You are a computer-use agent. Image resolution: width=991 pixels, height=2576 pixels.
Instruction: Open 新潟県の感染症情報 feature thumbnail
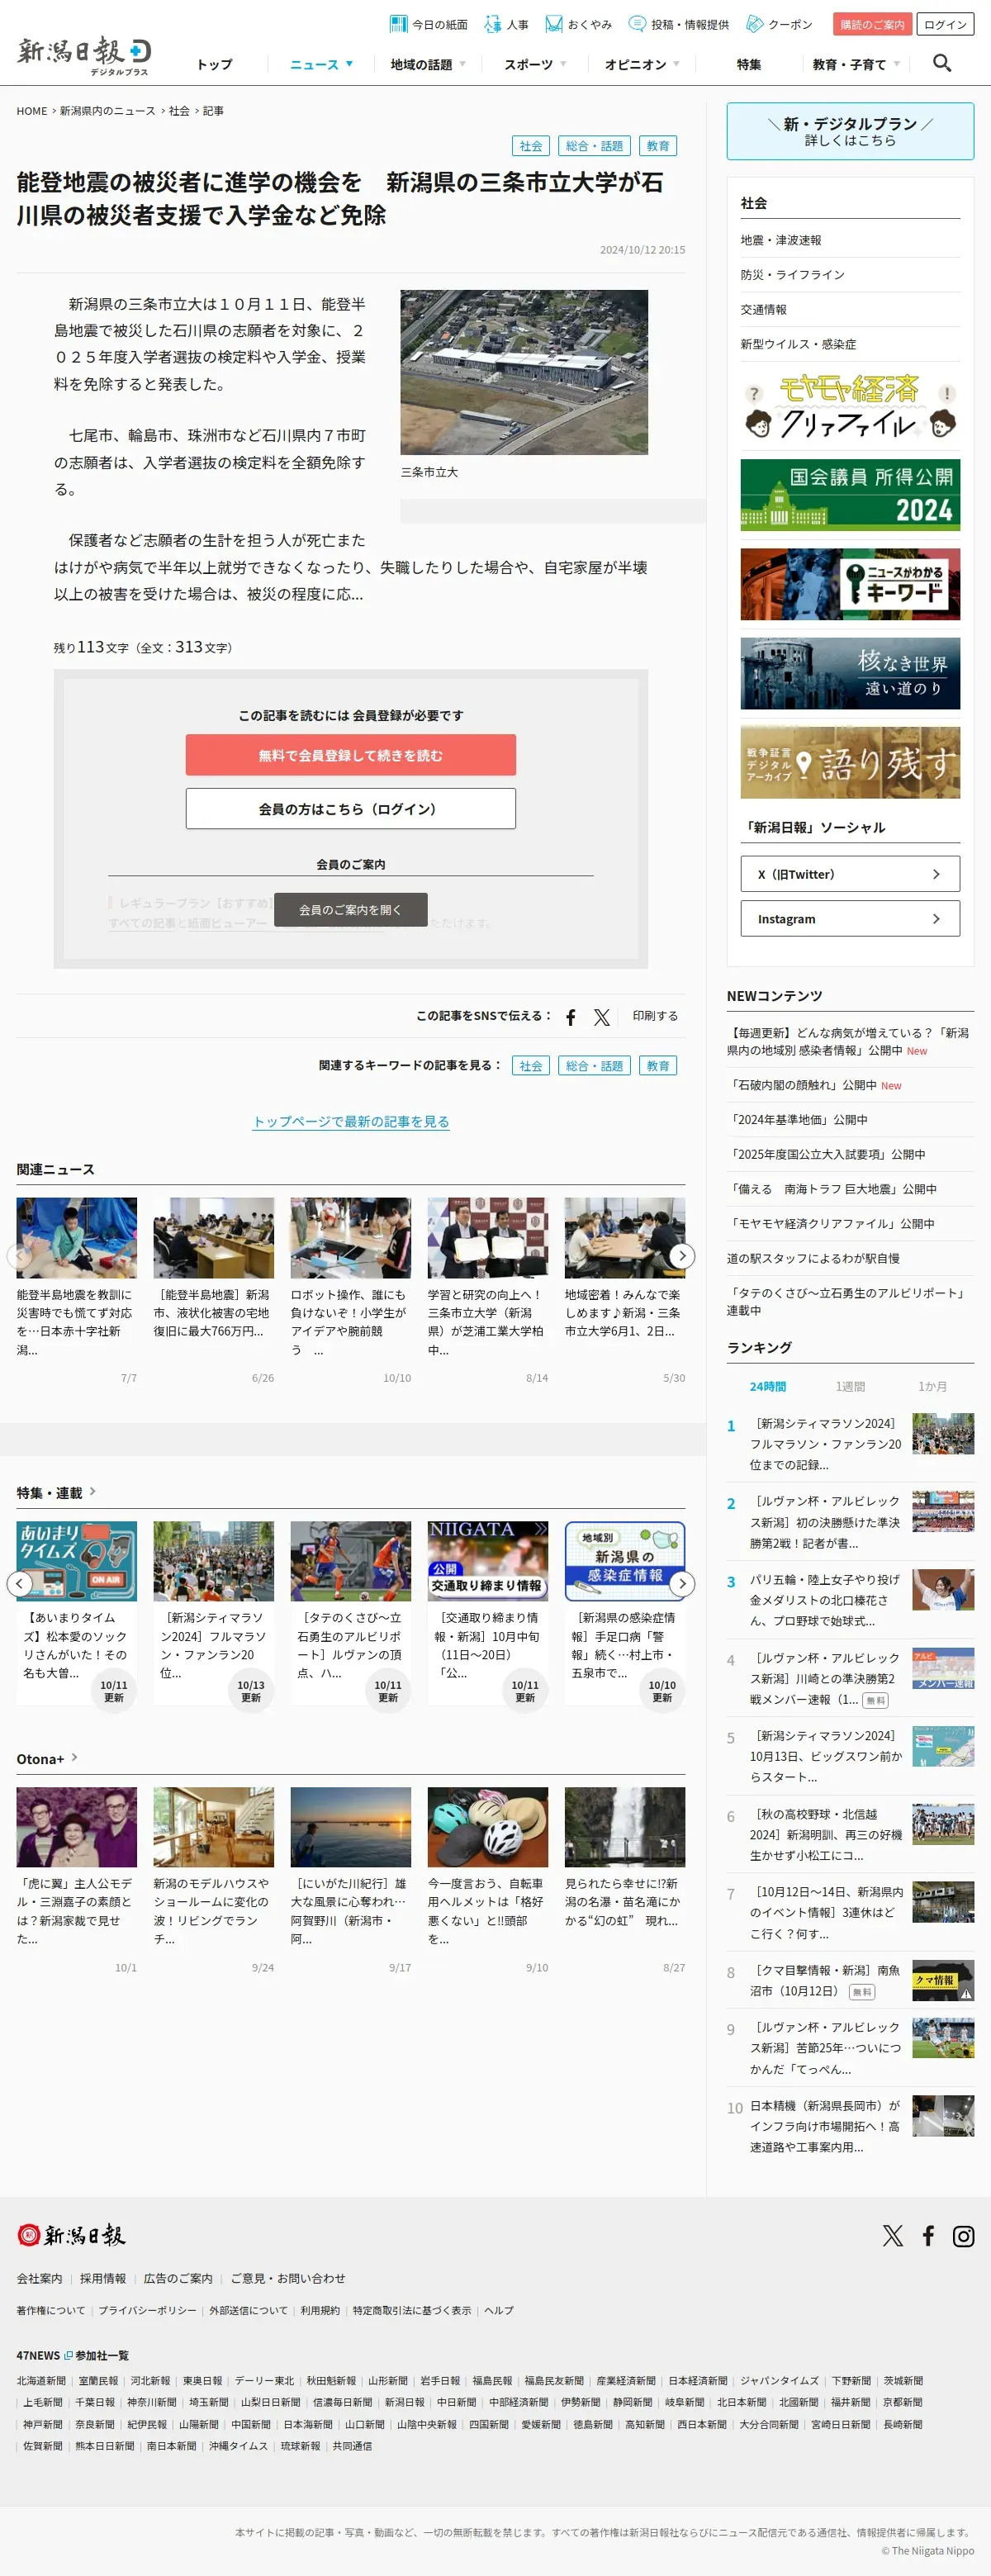(x=625, y=1561)
